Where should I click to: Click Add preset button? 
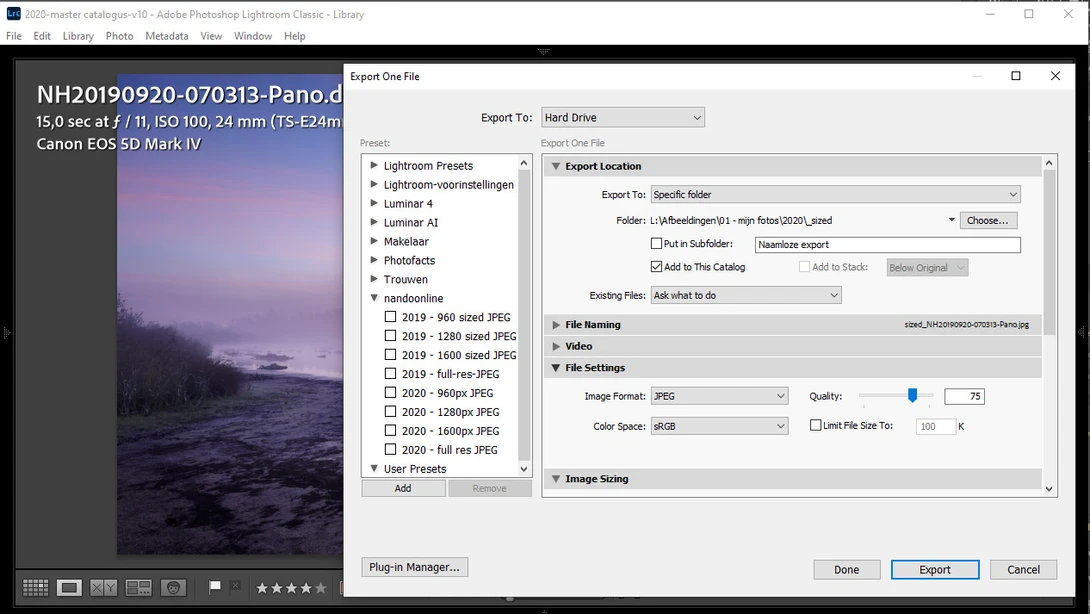(403, 488)
